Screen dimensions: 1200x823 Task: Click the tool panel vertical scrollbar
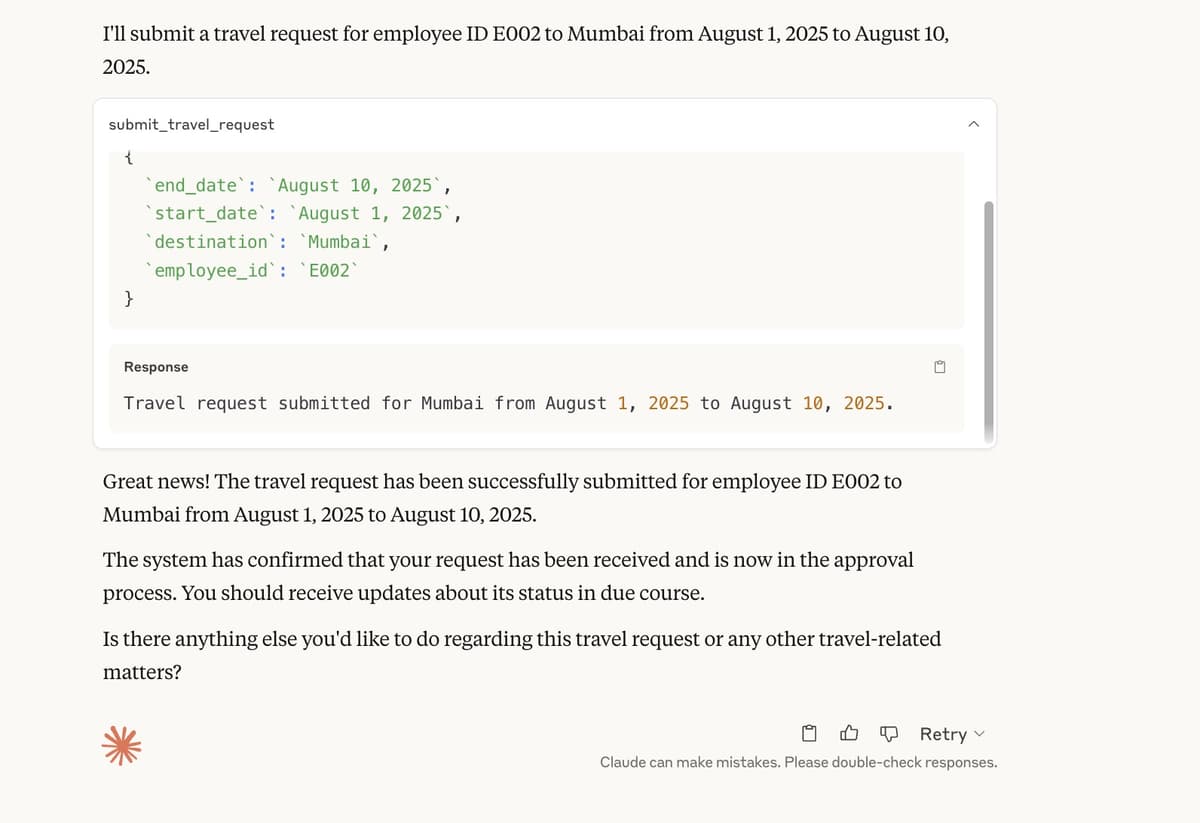pos(990,321)
